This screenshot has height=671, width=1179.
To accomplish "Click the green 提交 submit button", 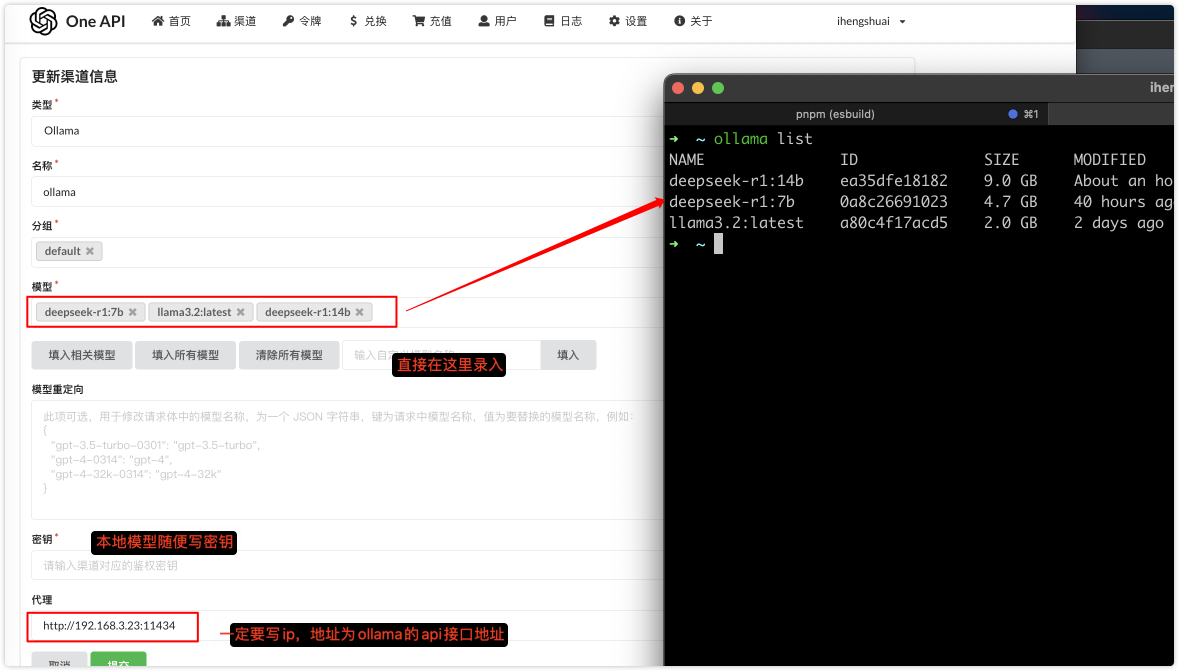I will [118, 660].
